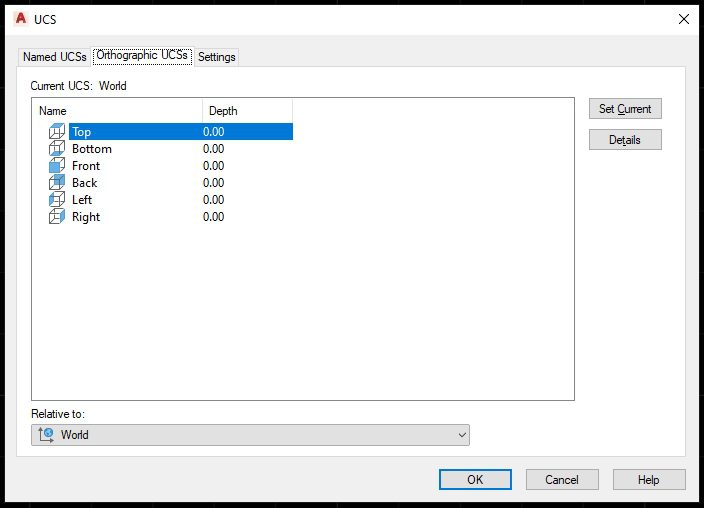Click the Top orthographic UCS cube icon

[x=56, y=132]
